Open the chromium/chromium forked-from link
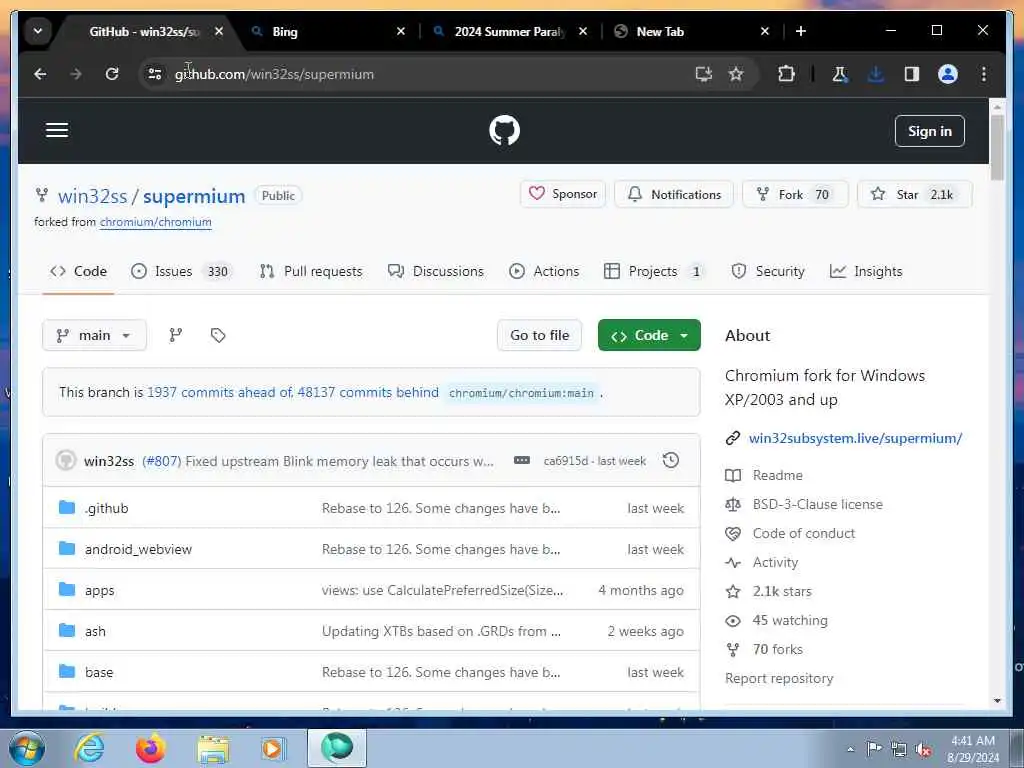 click(x=155, y=222)
